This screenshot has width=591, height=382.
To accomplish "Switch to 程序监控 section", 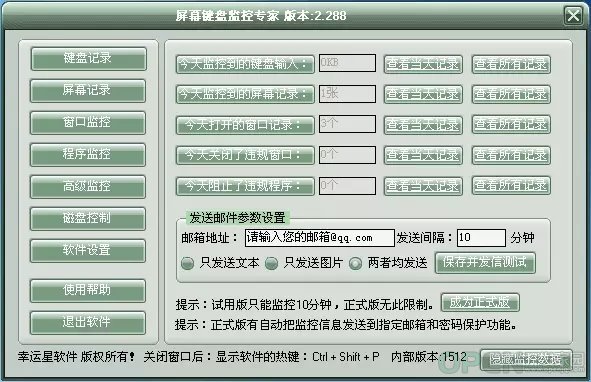I will 88,155.
